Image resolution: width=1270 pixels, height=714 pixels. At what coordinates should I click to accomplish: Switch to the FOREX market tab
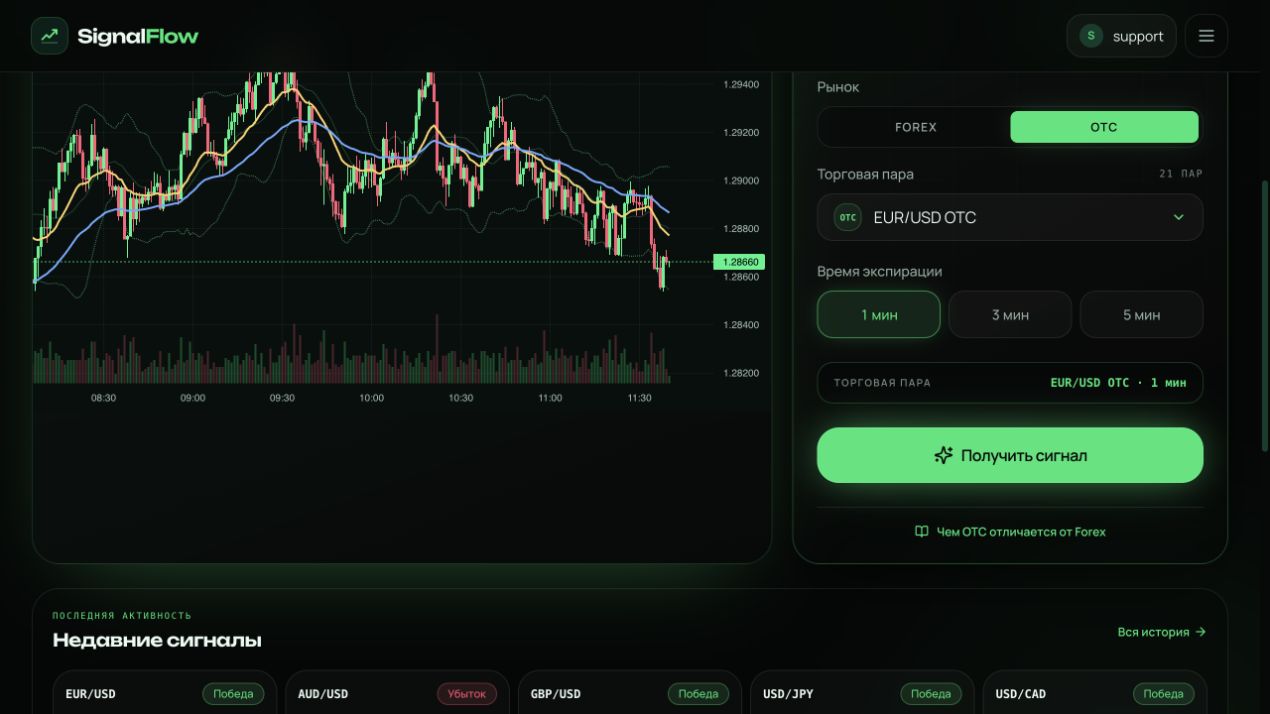tap(916, 127)
